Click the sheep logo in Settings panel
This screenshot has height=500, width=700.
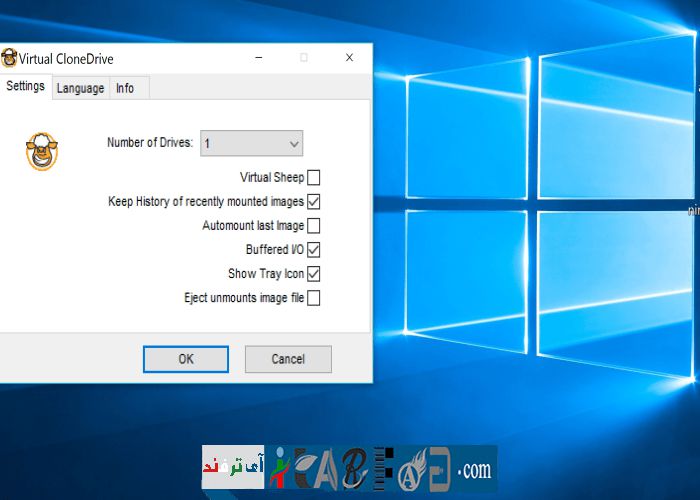pos(41,152)
